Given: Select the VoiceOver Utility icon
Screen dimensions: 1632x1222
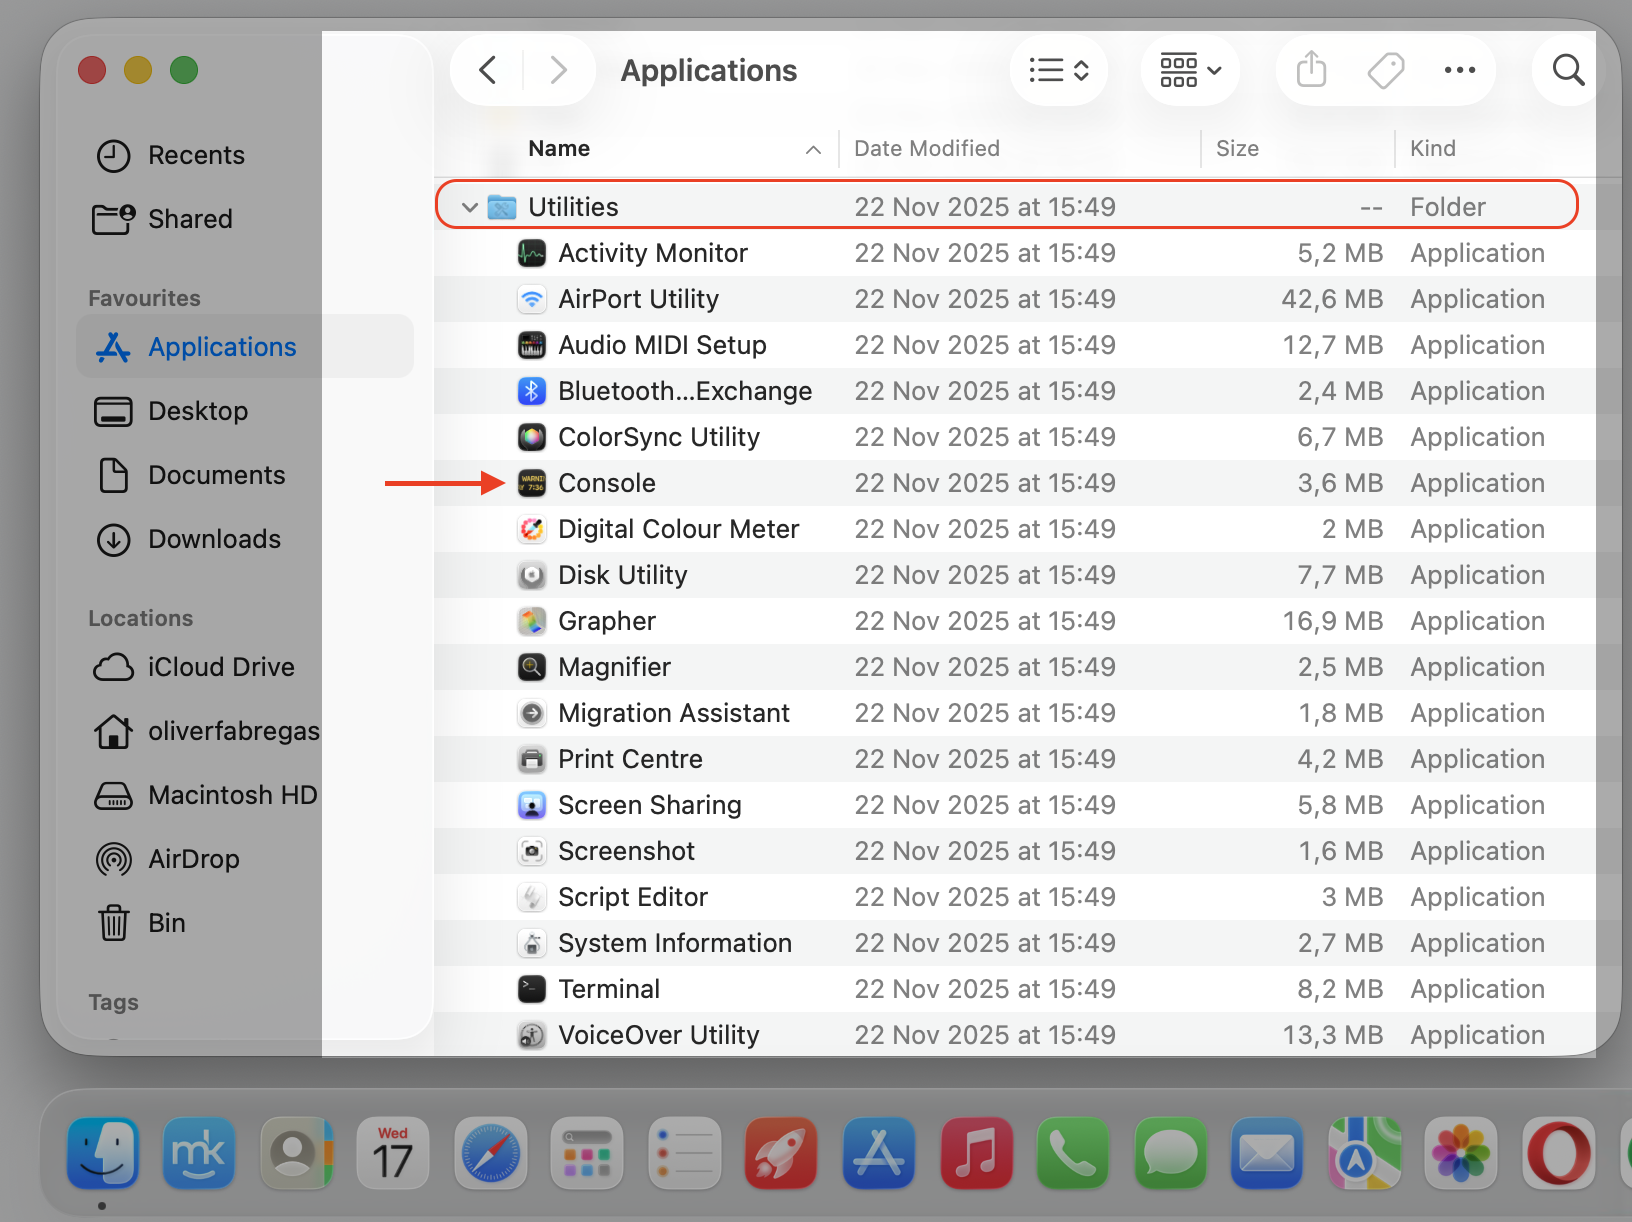Looking at the screenshot, I should click(x=532, y=1035).
